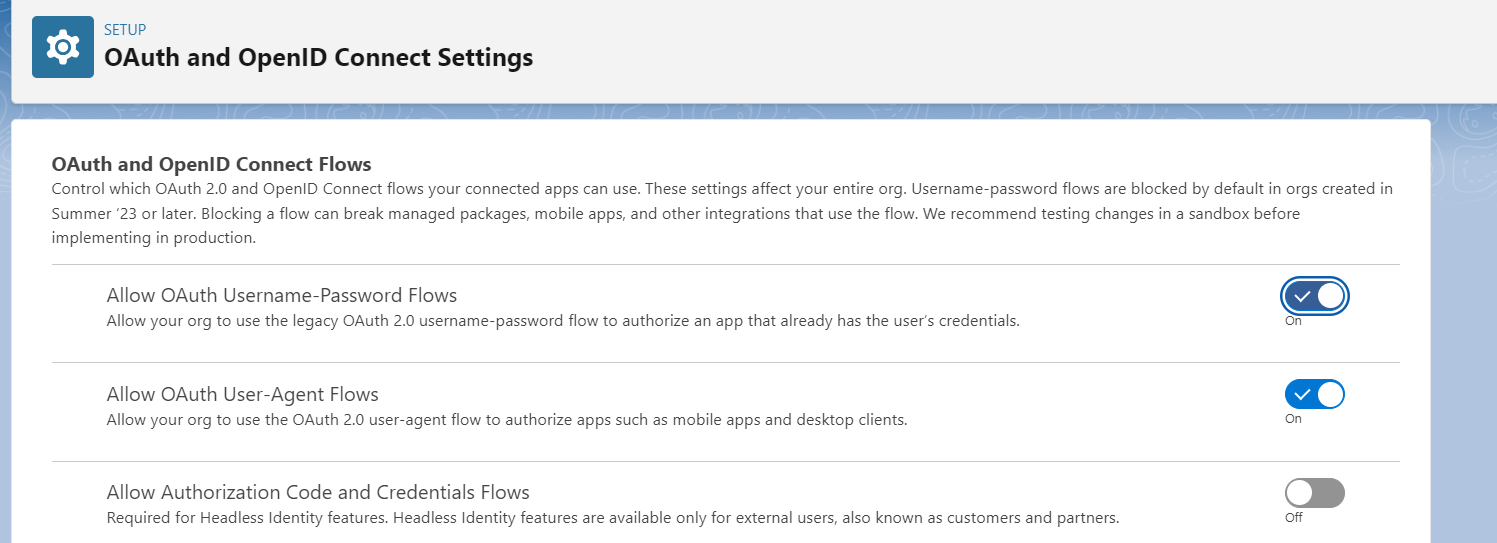Screen dimensions: 1497x543
Task: Select the OAuth and OpenID Connect Flows heading
Action: 211,164
